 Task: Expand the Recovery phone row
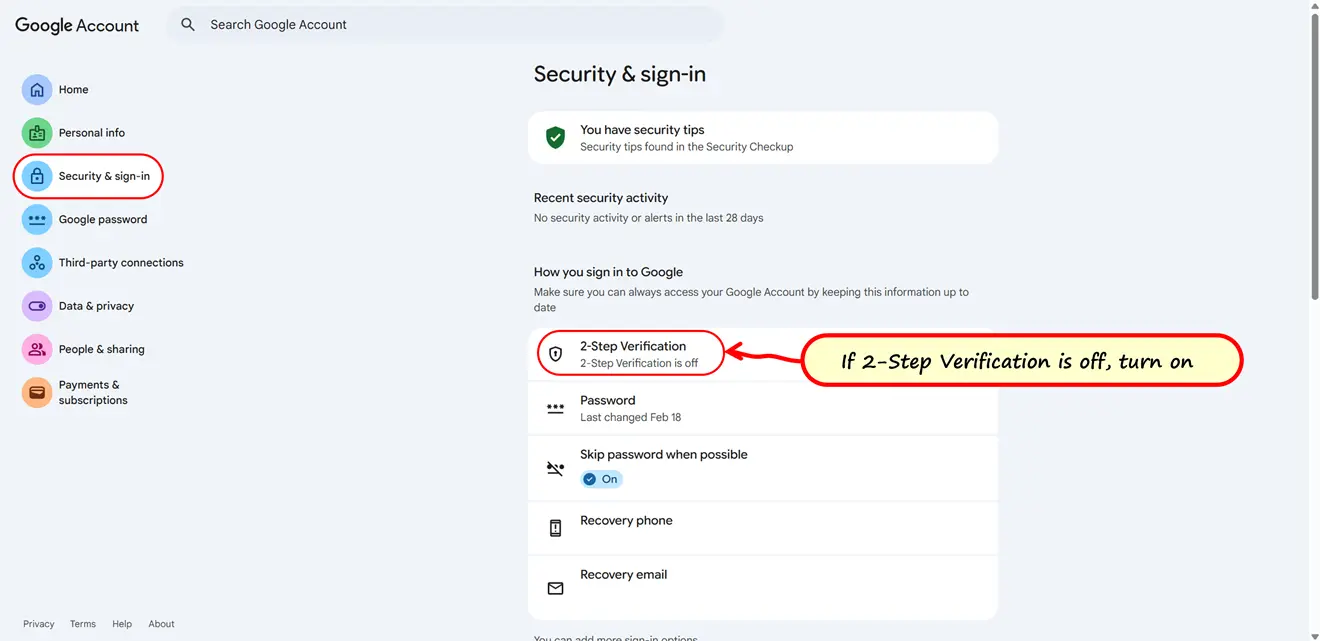coord(763,527)
